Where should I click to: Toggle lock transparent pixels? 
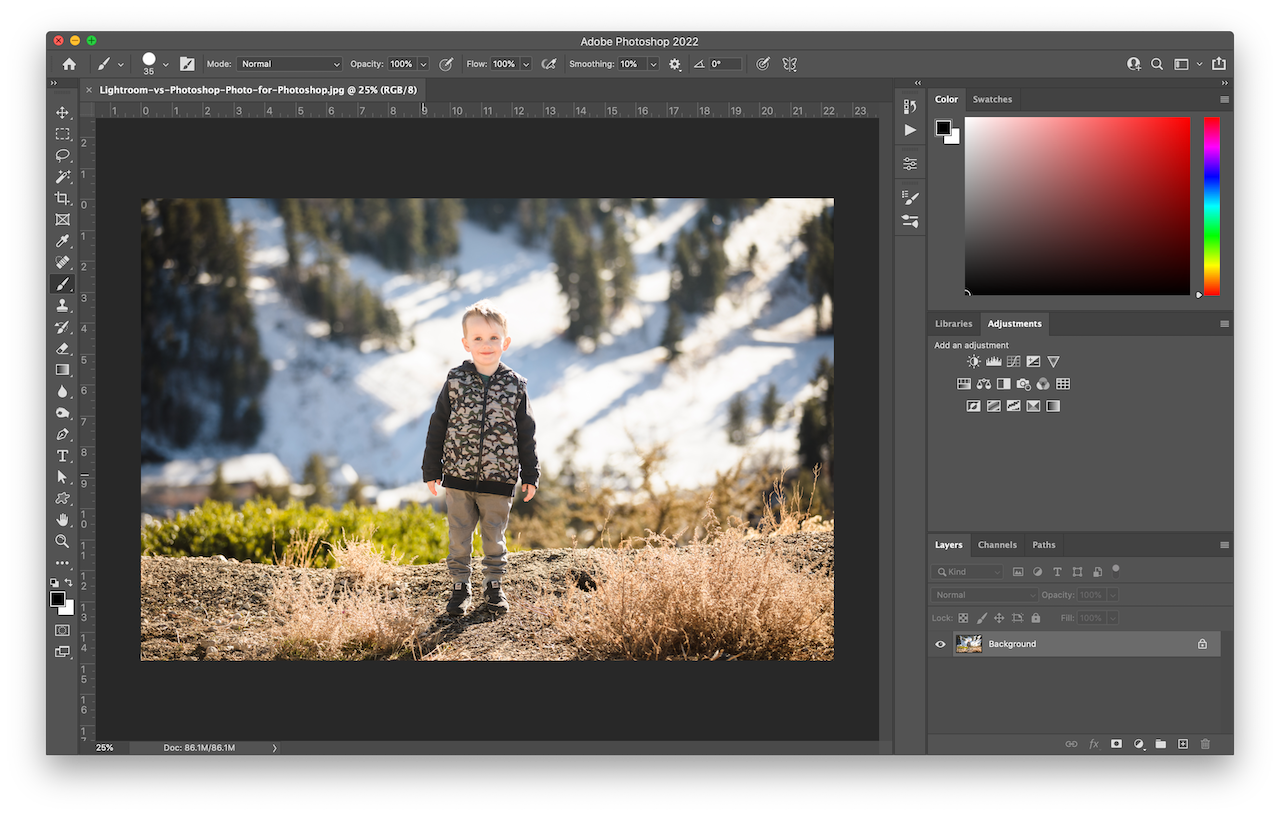point(963,618)
